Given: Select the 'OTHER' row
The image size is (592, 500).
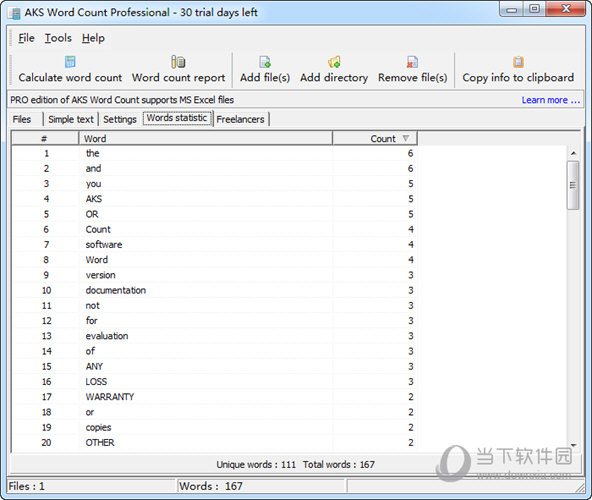Looking at the screenshot, I should 214,443.
